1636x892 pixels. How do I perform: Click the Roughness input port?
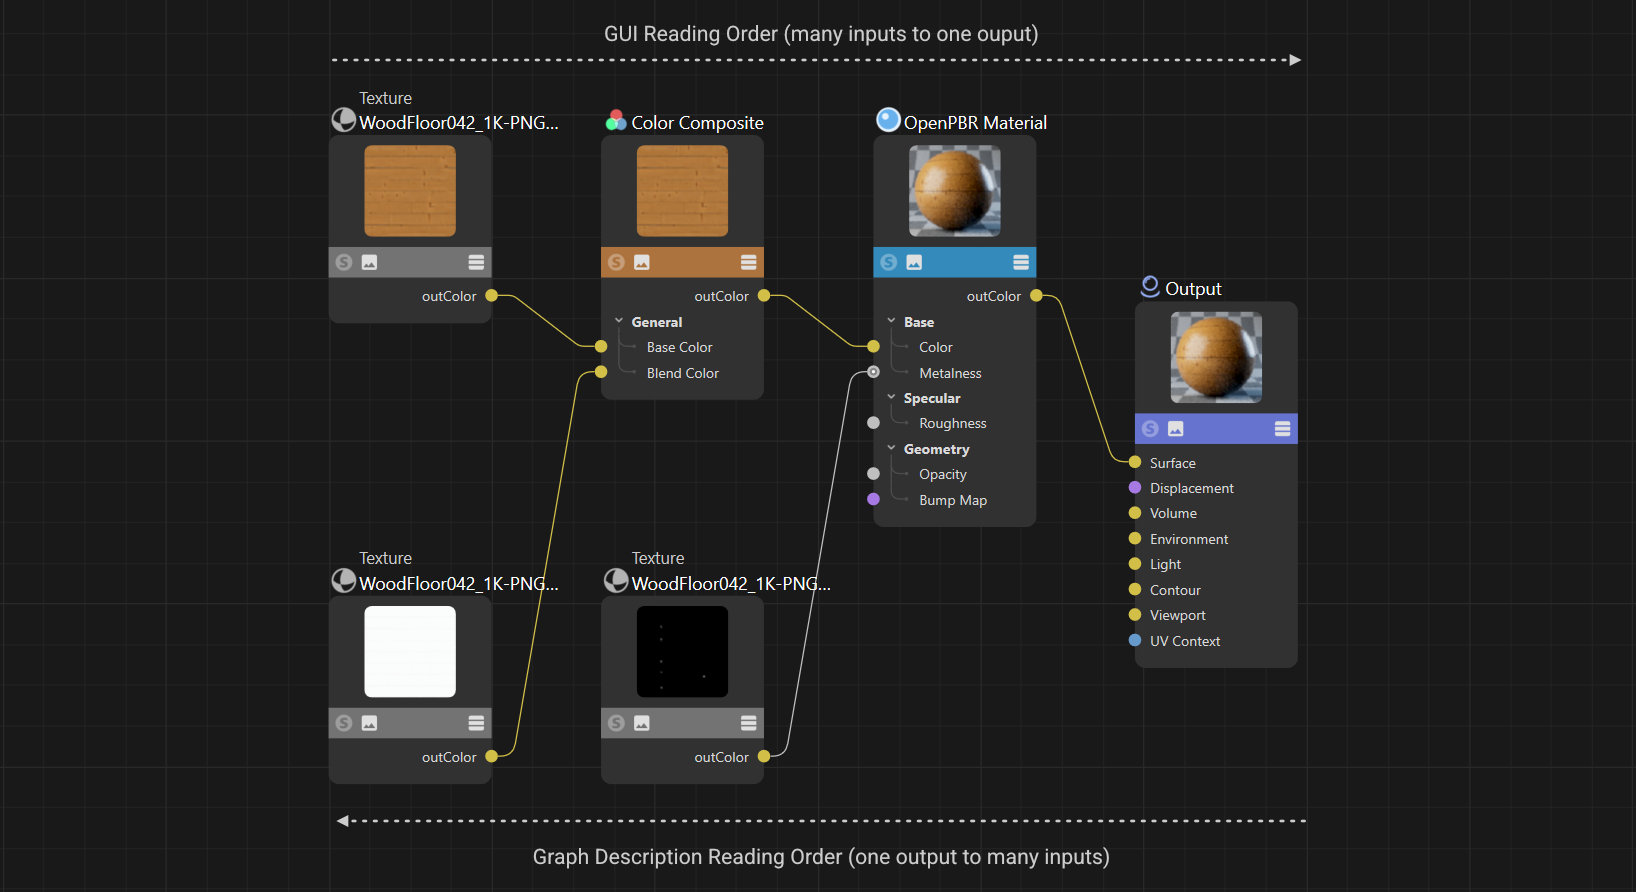873,423
